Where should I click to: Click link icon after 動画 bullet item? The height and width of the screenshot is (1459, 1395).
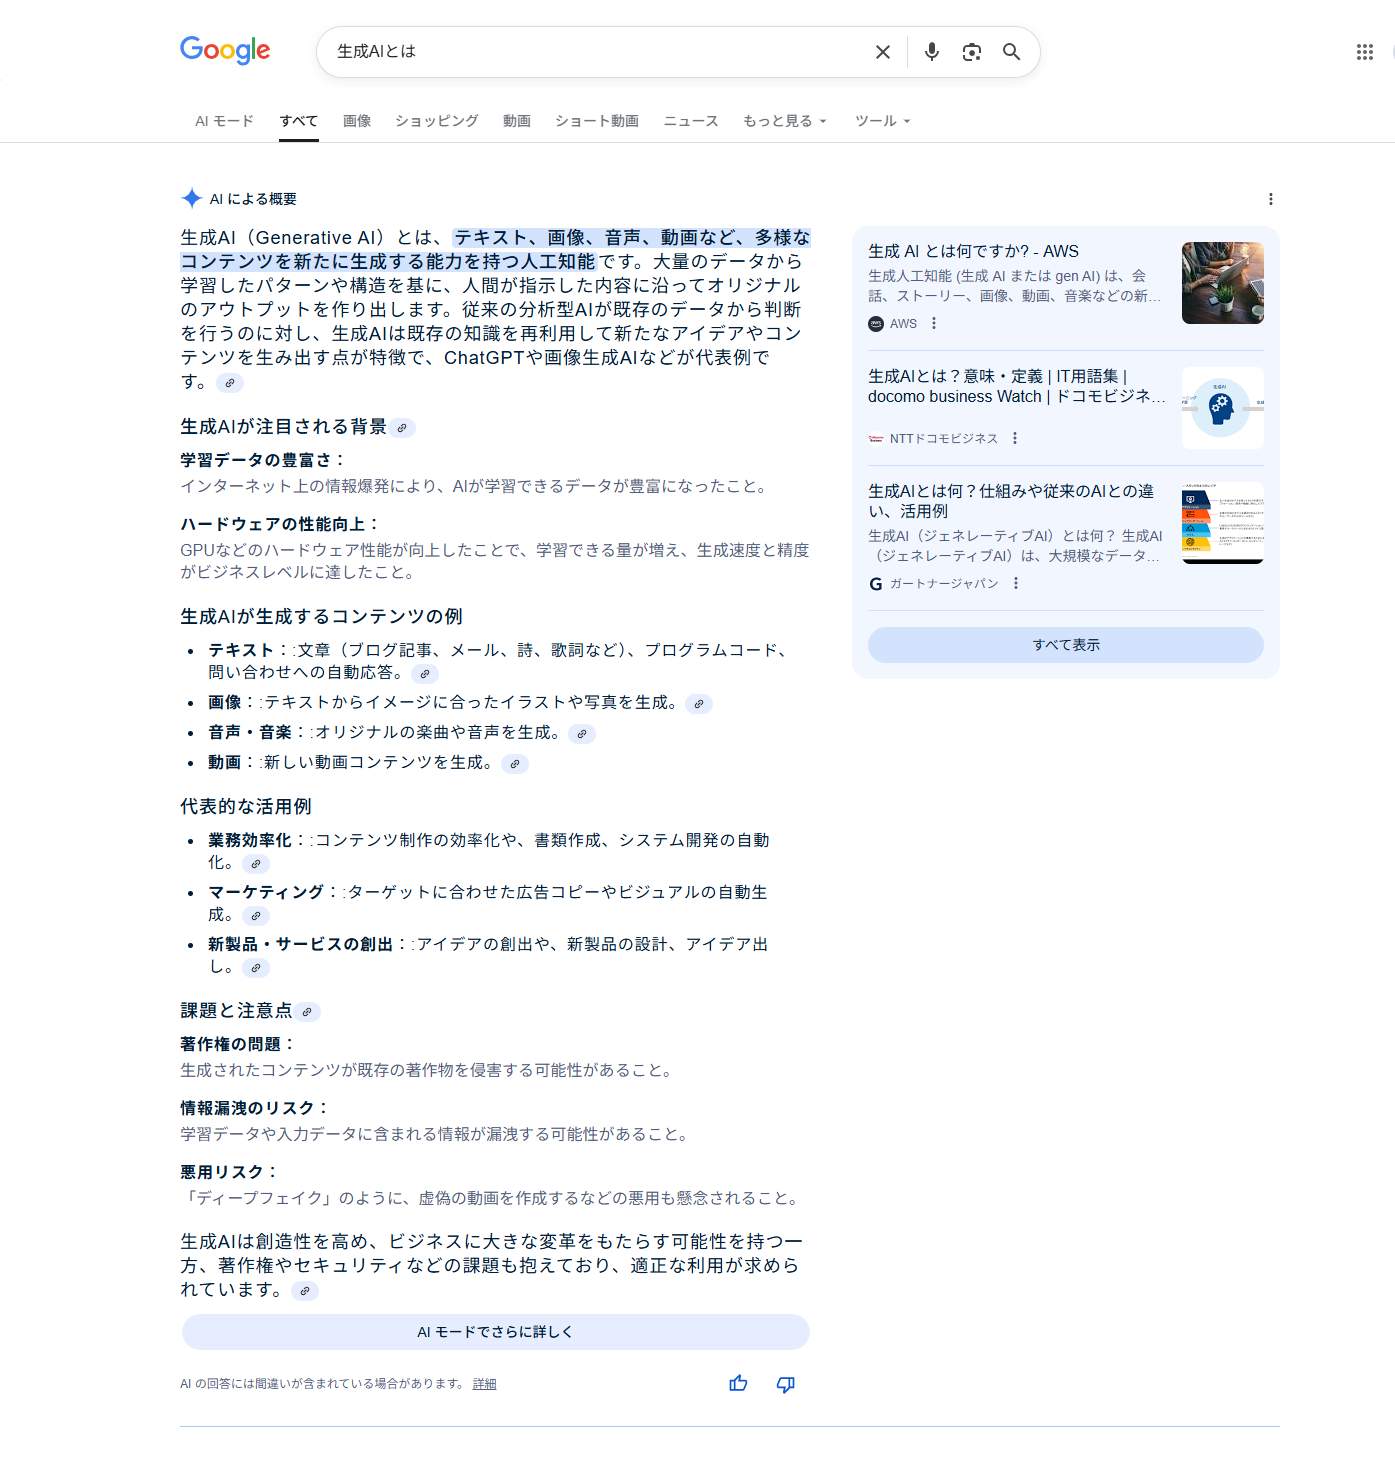(515, 764)
